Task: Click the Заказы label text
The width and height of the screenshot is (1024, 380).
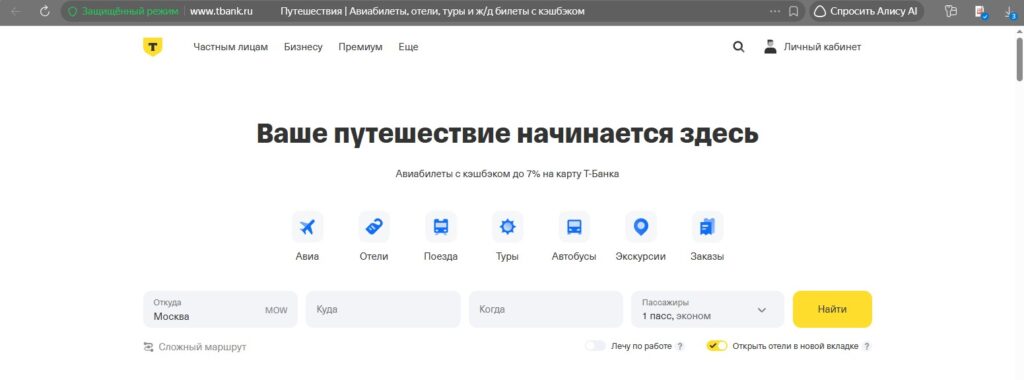Action: tap(707, 257)
